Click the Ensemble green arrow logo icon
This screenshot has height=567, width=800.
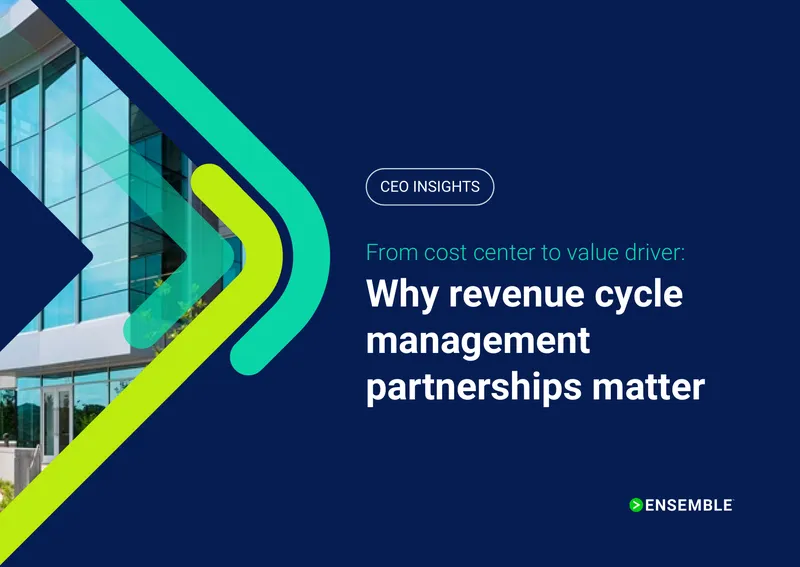point(636,505)
